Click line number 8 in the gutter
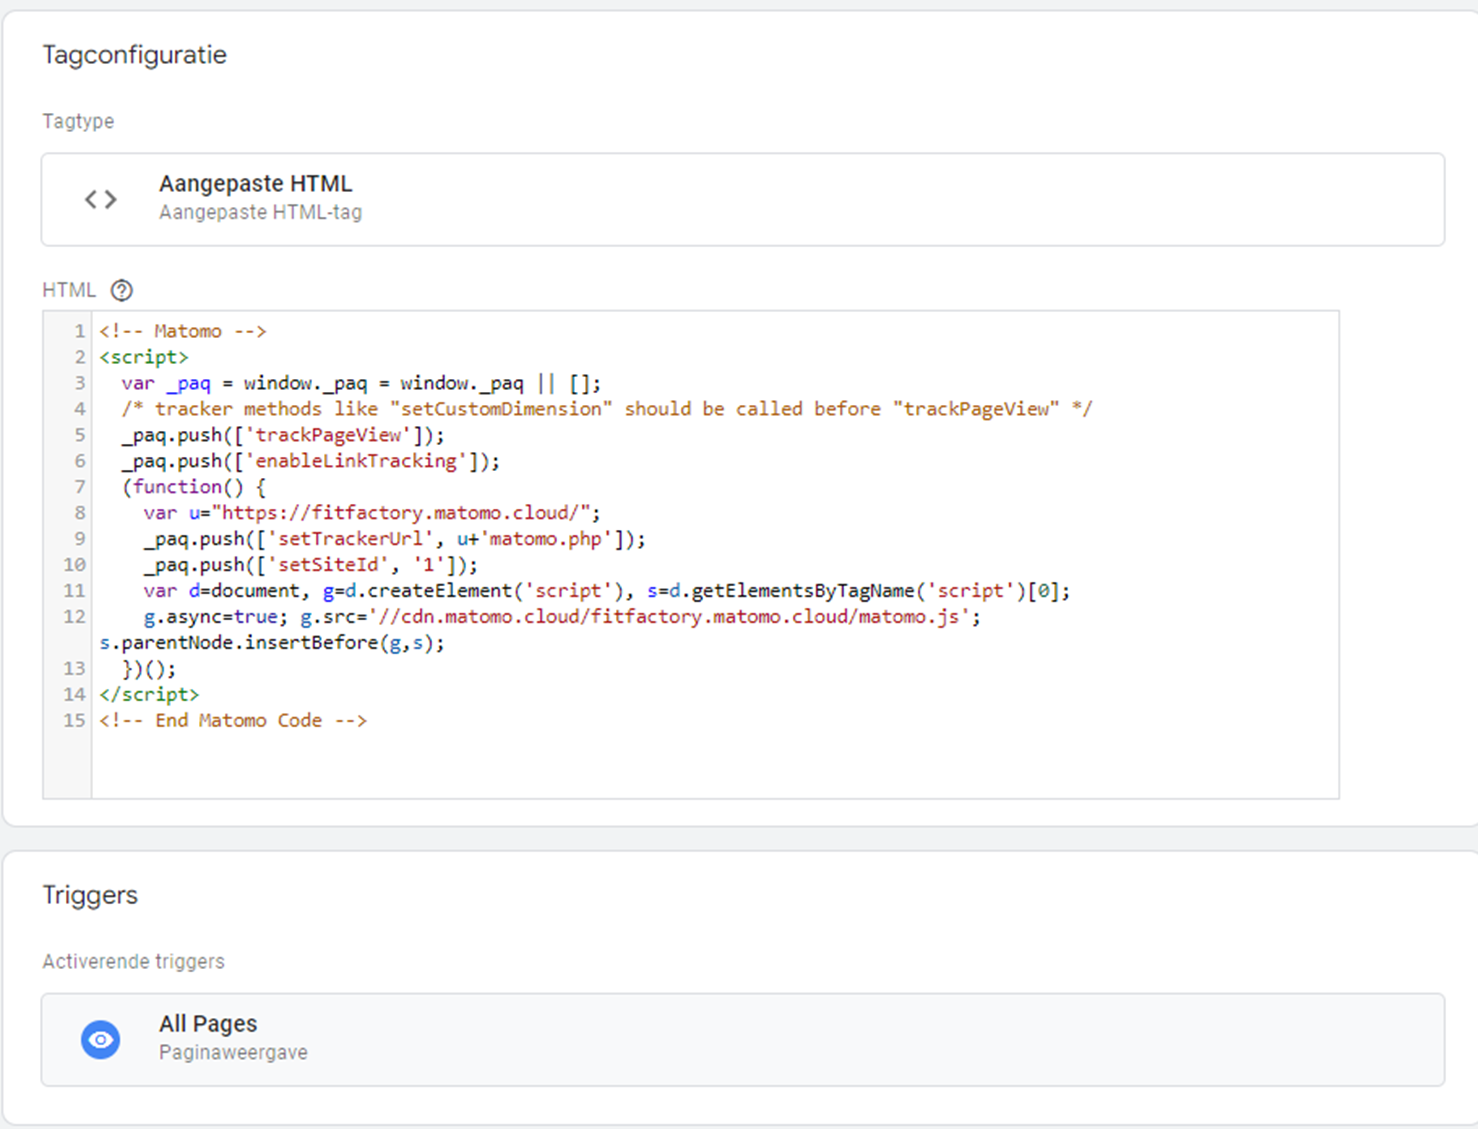Screen dimensions: 1478x1129 80,513
